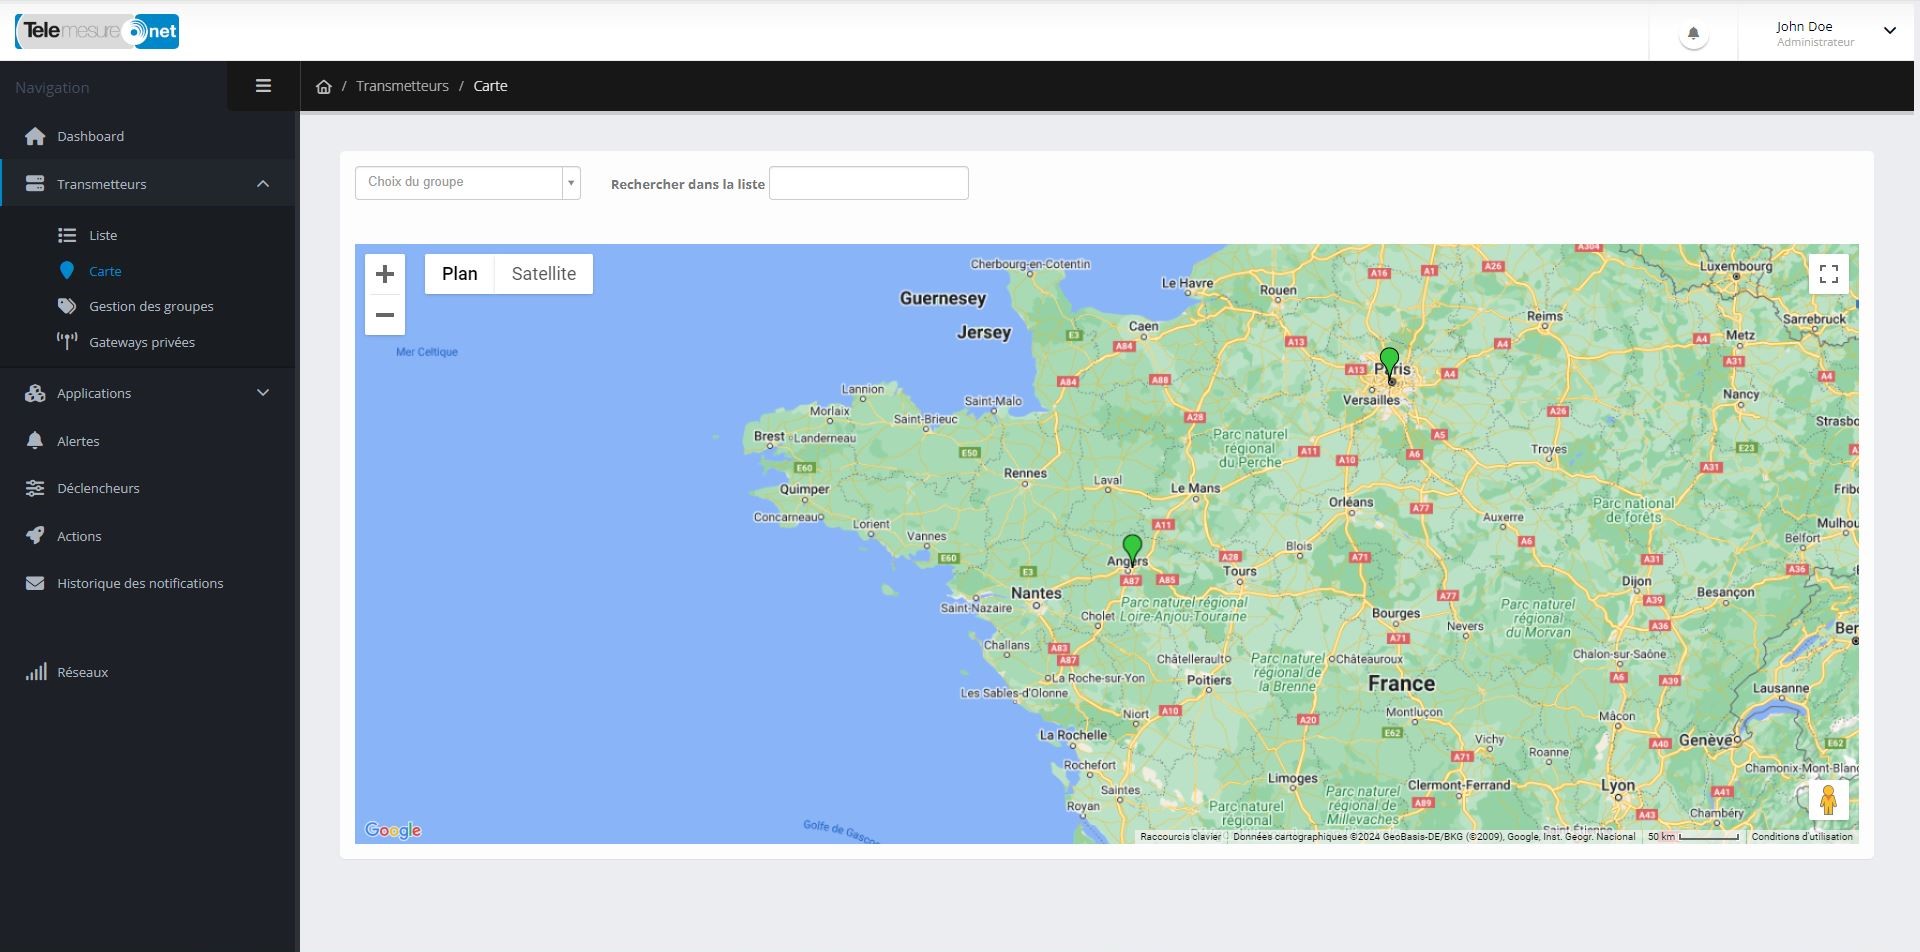The image size is (1920, 952).
Task: Open Conditions d'utilisation link
Action: pyautogui.click(x=1802, y=837)
